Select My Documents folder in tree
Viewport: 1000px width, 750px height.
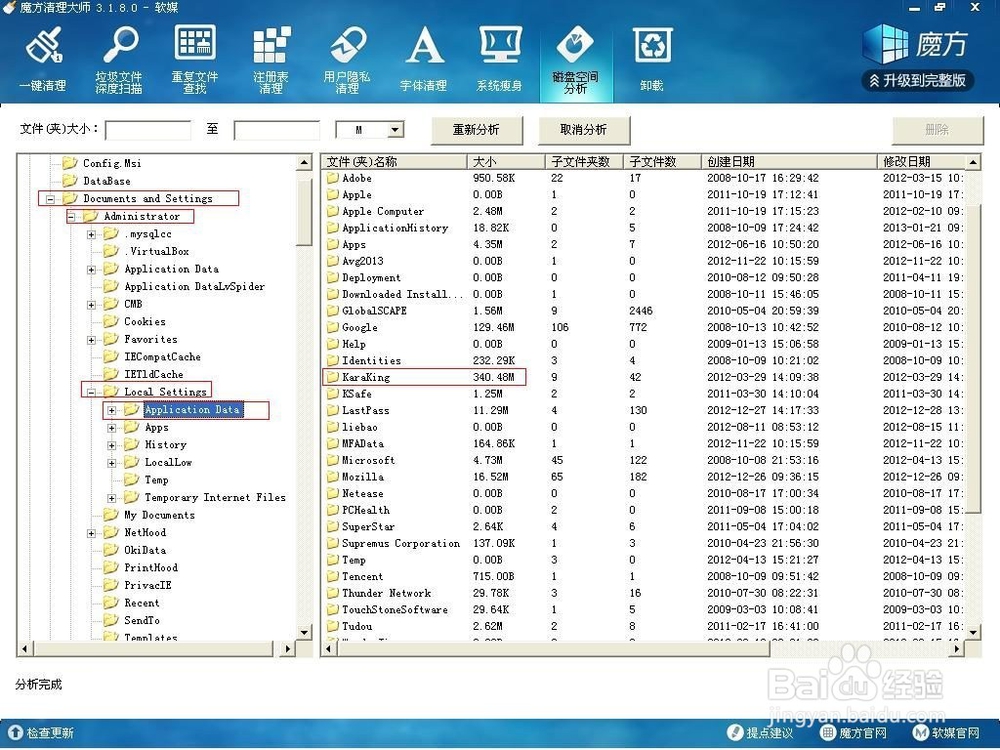click(x=159, y=515)
